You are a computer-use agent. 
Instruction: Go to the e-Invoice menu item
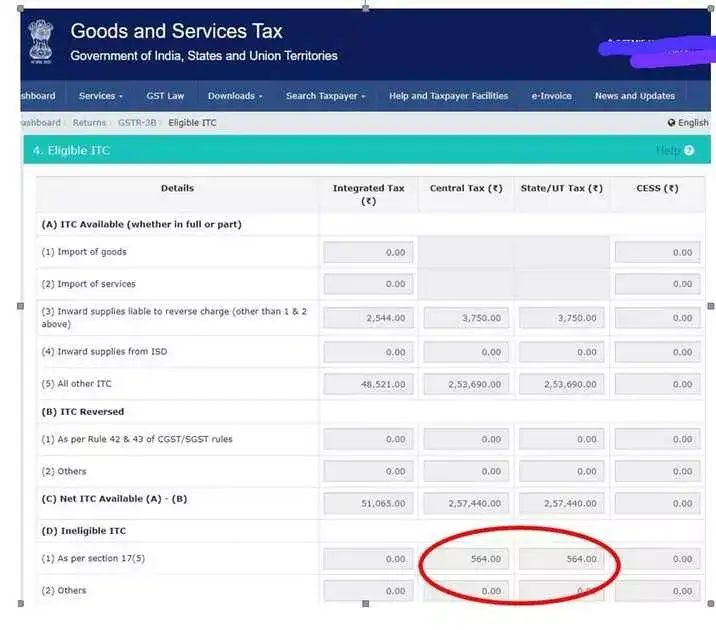pos(551,96)
